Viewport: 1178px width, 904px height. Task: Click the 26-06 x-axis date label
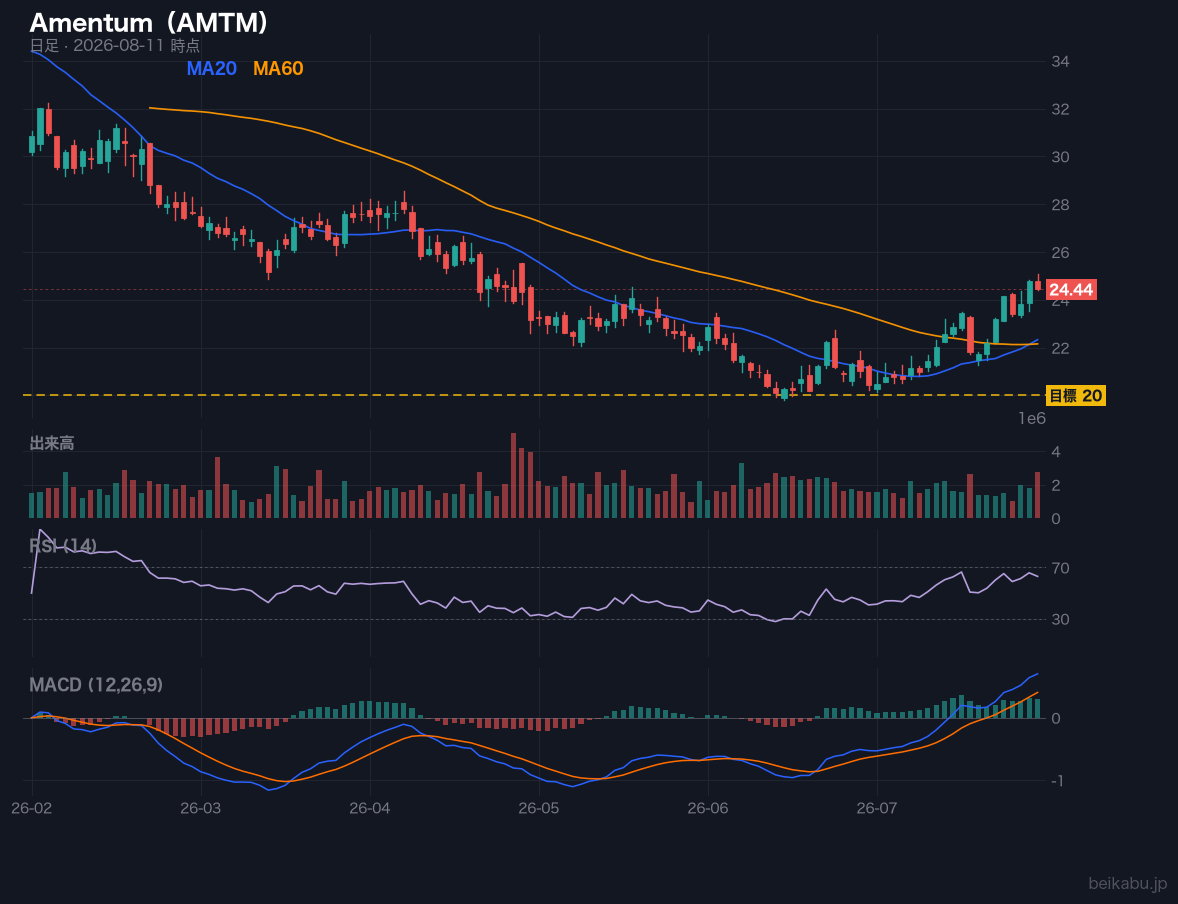tap(708, 809)
